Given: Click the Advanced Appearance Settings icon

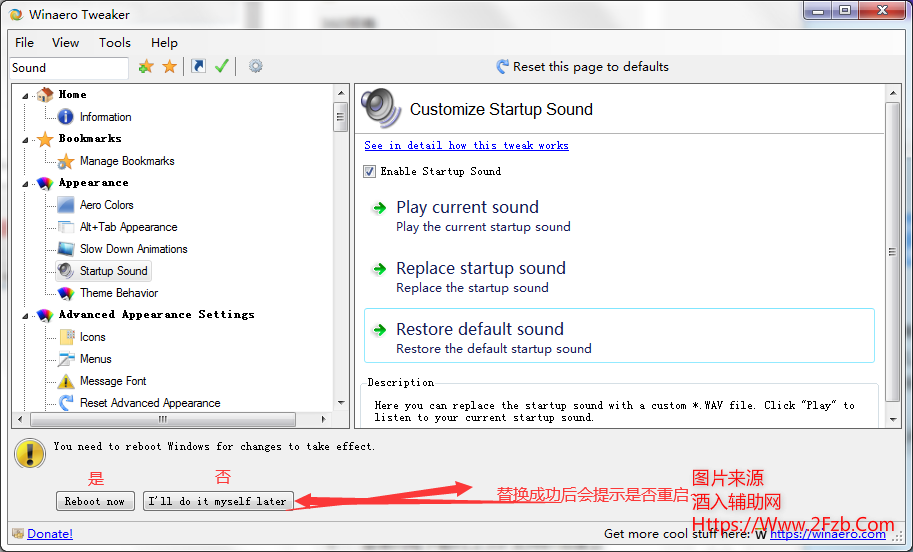Looking at the screenshot, I should [x=45, y=315].
